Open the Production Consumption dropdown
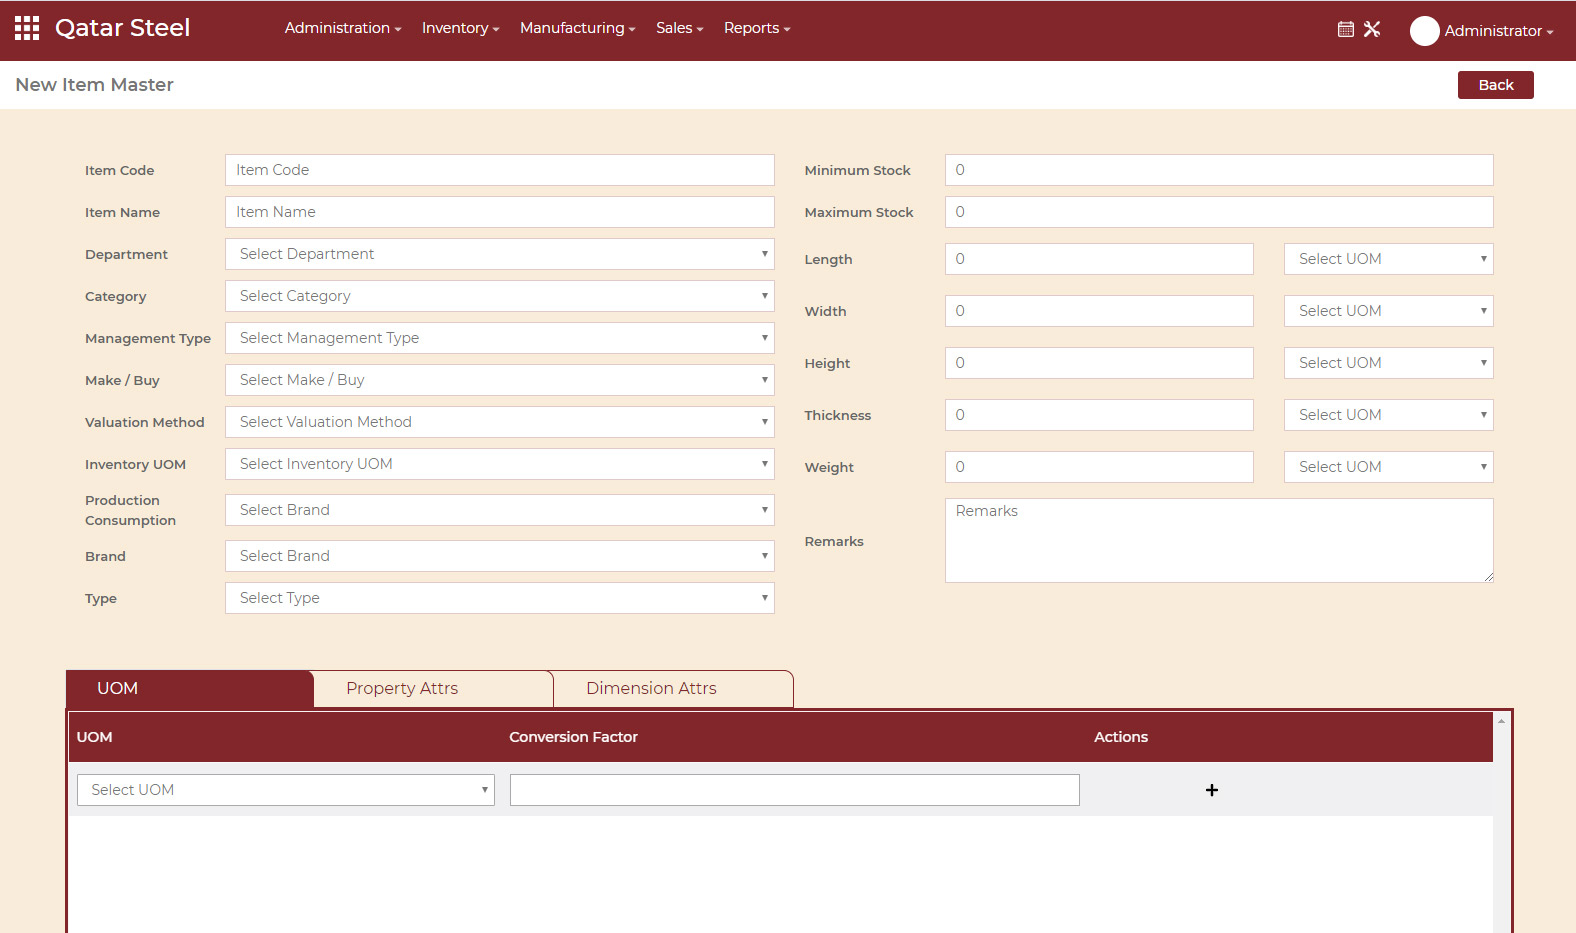 pos(500,510)
